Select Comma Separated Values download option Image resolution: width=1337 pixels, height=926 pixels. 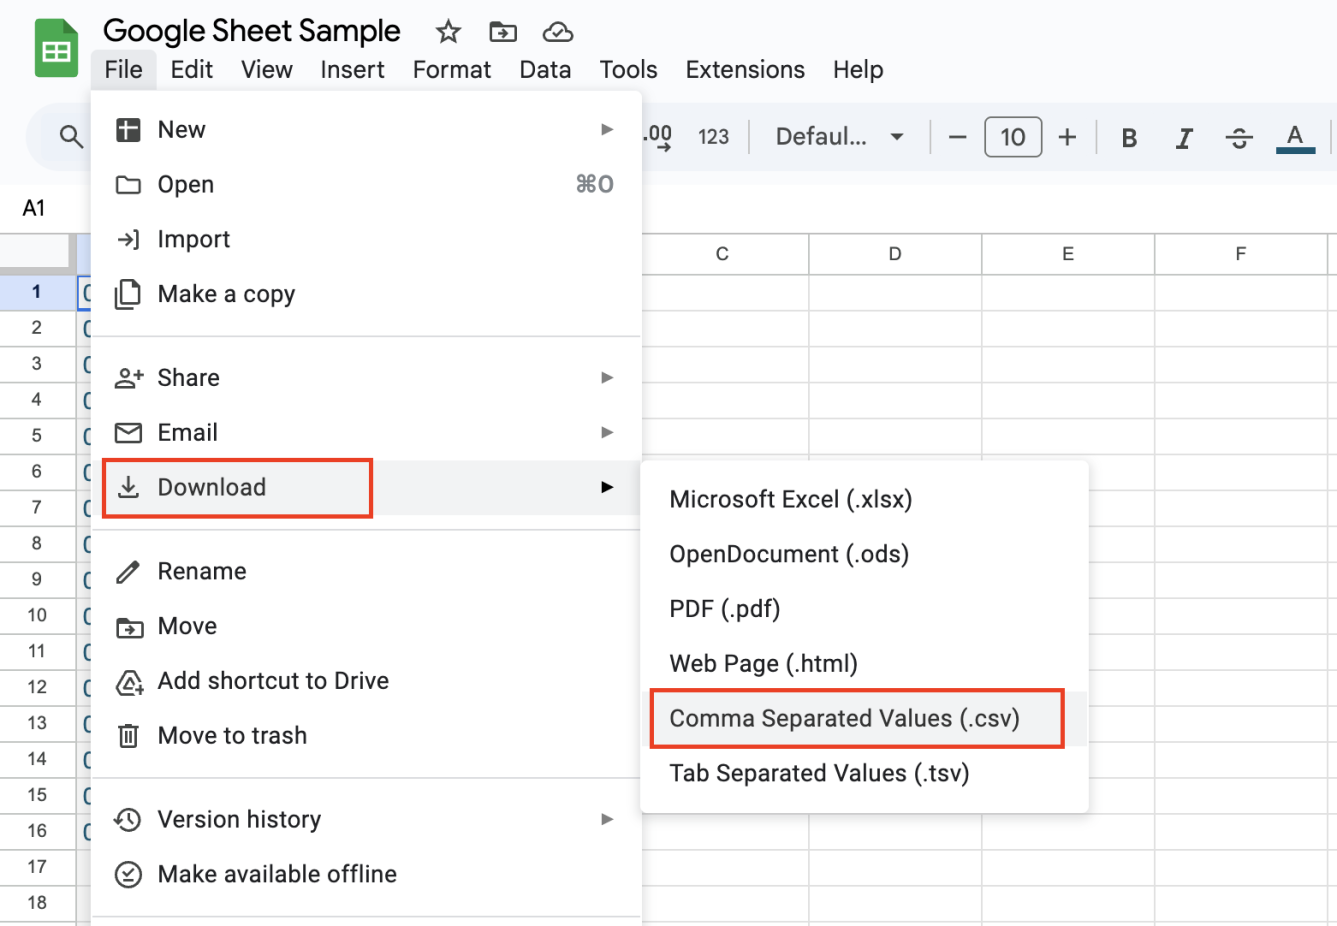[856, 718]
